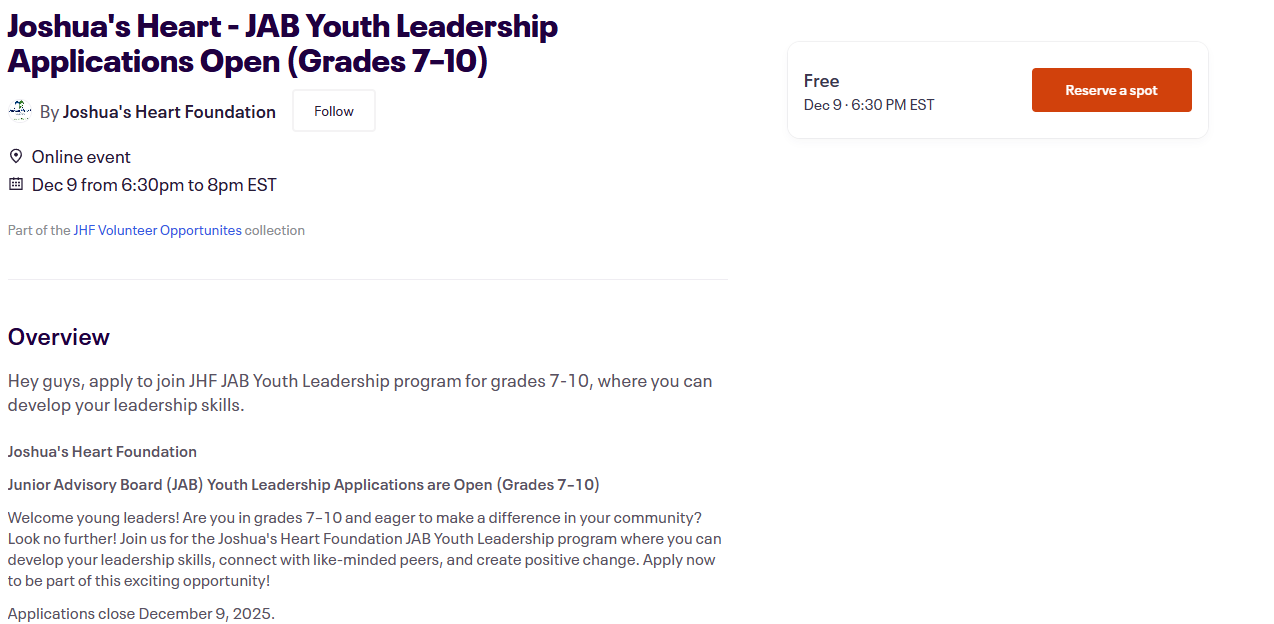Image resolution: width=1274 pixels, height=624 pixels.
Task: Click the horizontal divider above Overview
Action: [367, 280]
